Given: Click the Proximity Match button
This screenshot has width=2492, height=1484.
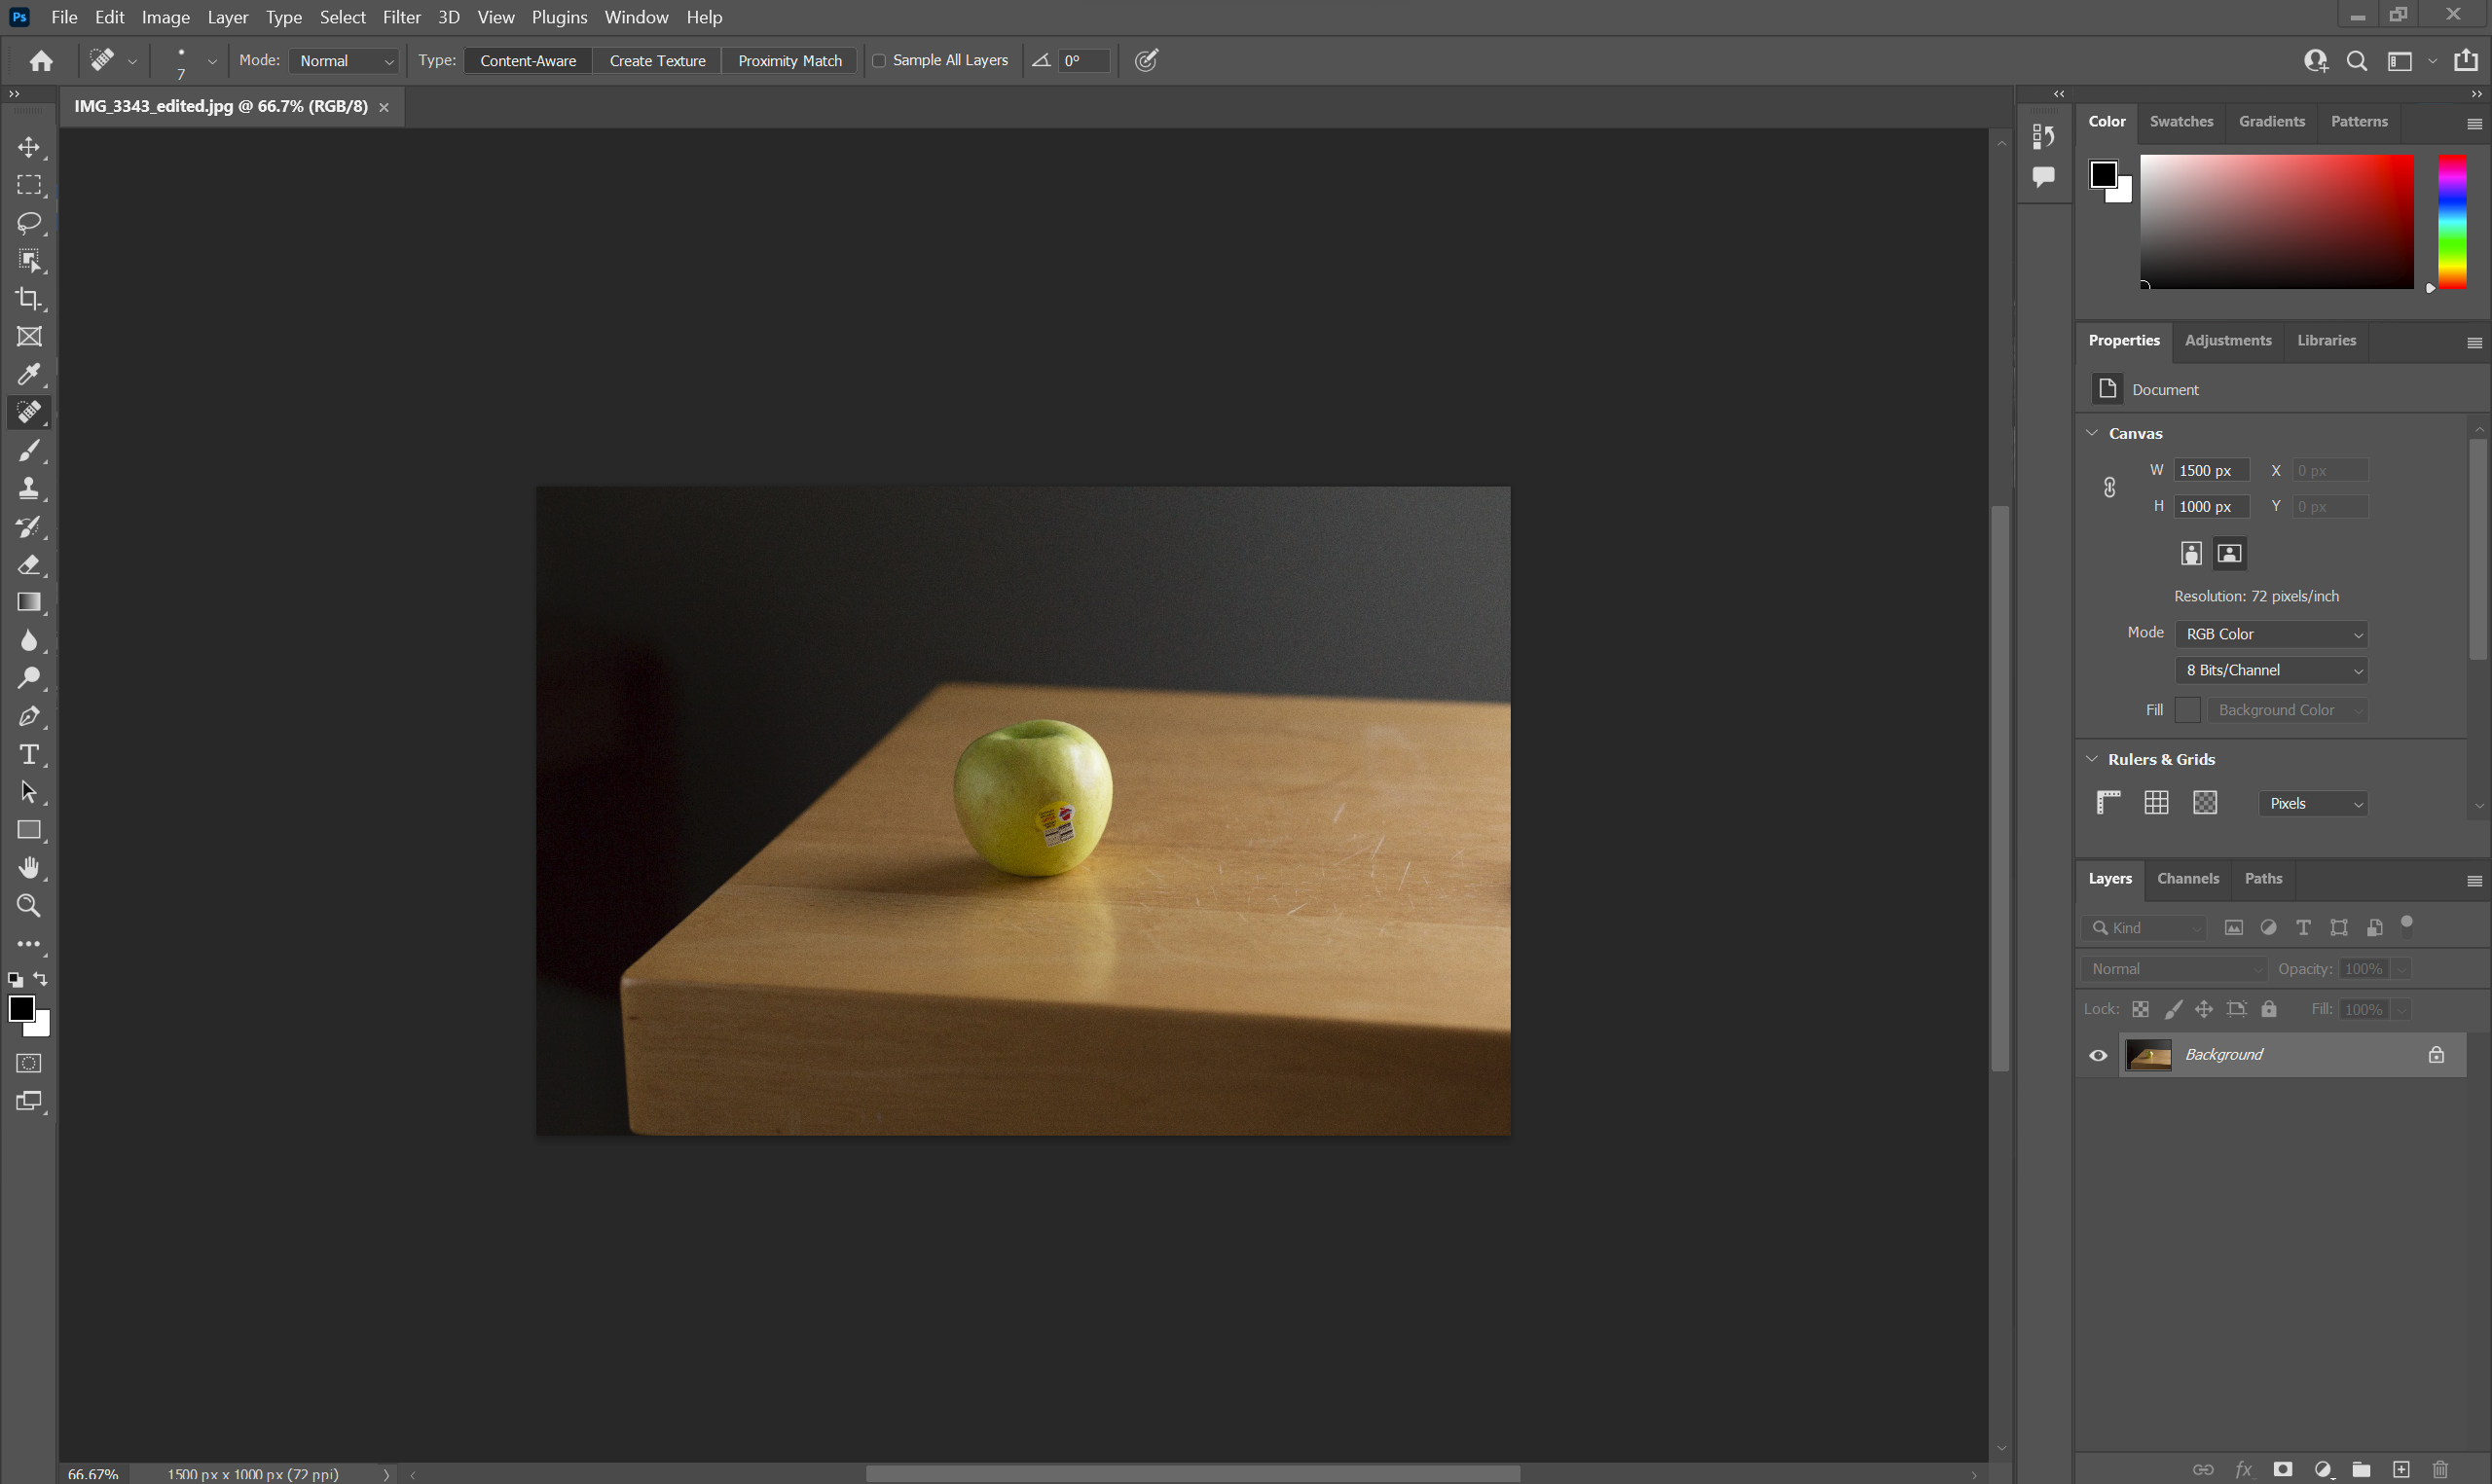Looking at the screenshot, I should (789, 60).
